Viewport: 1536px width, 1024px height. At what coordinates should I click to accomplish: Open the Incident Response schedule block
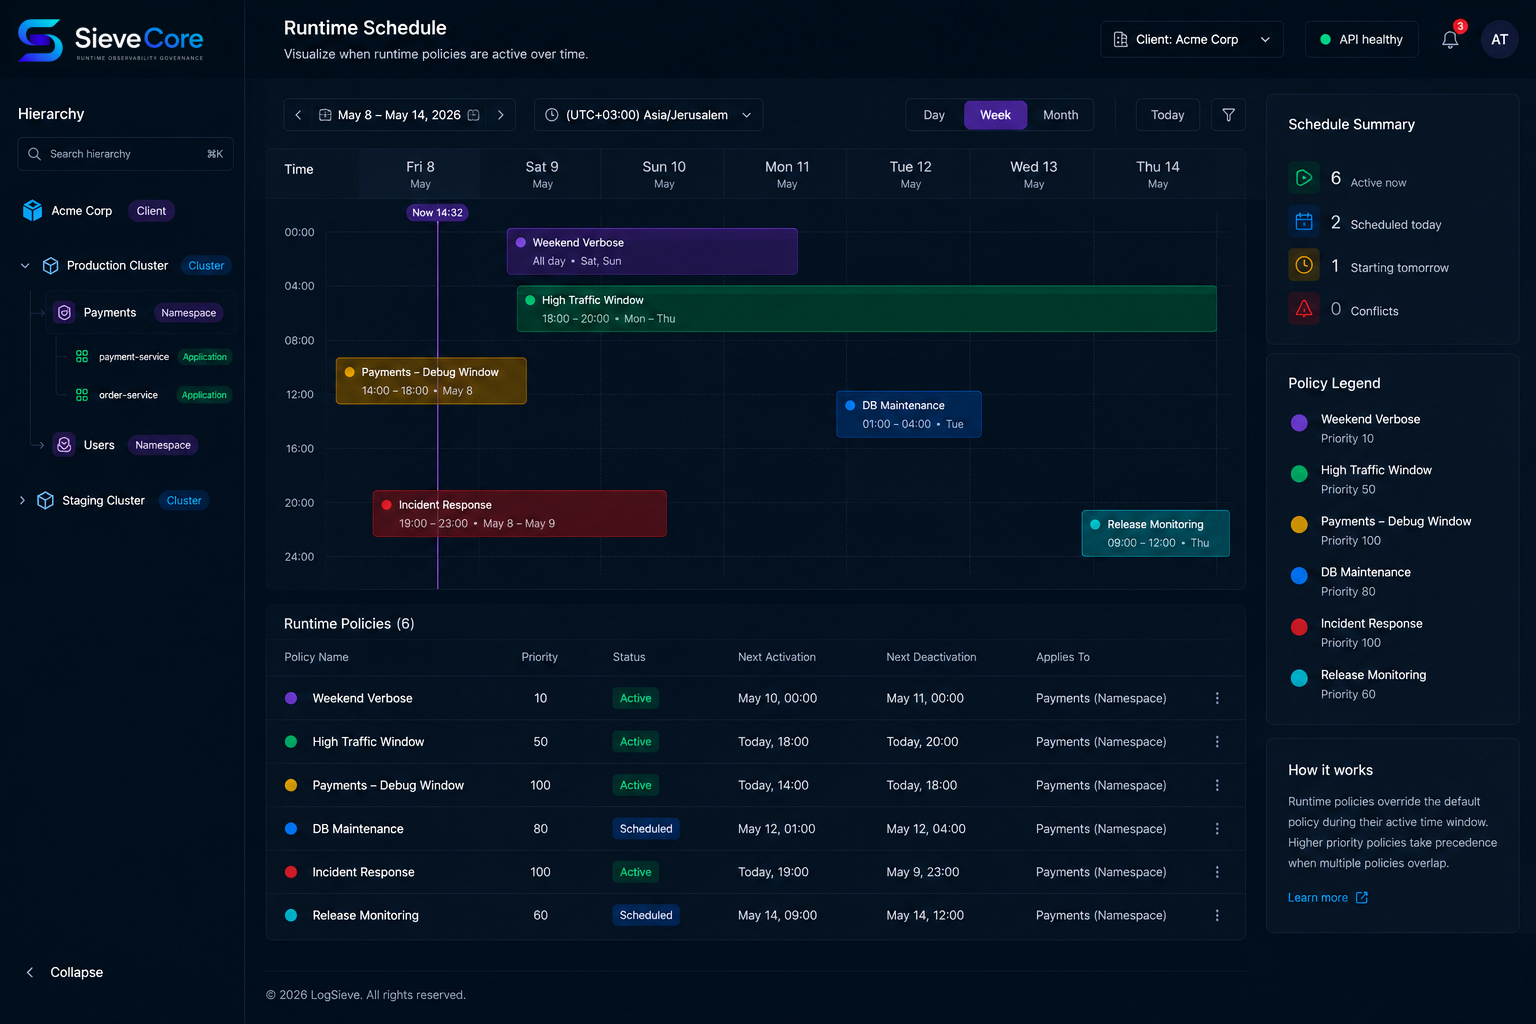(x=519, y=514)
